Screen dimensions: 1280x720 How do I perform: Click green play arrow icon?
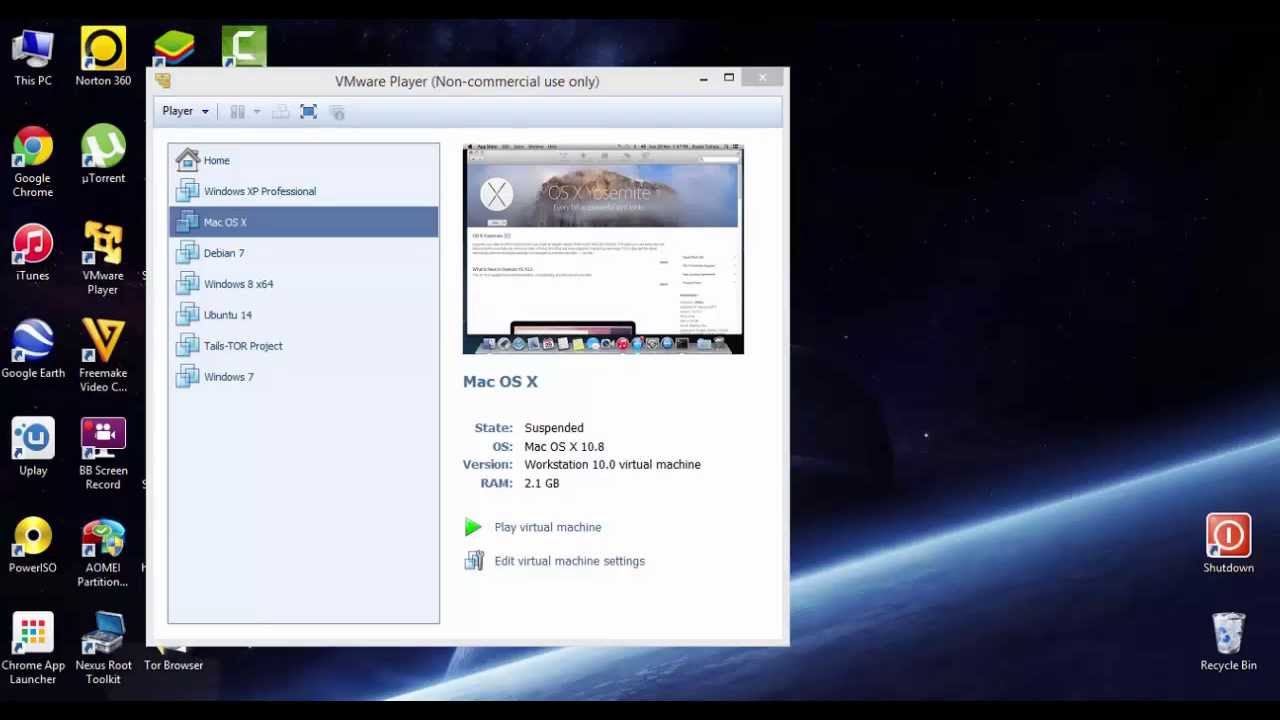coord(473,527)
